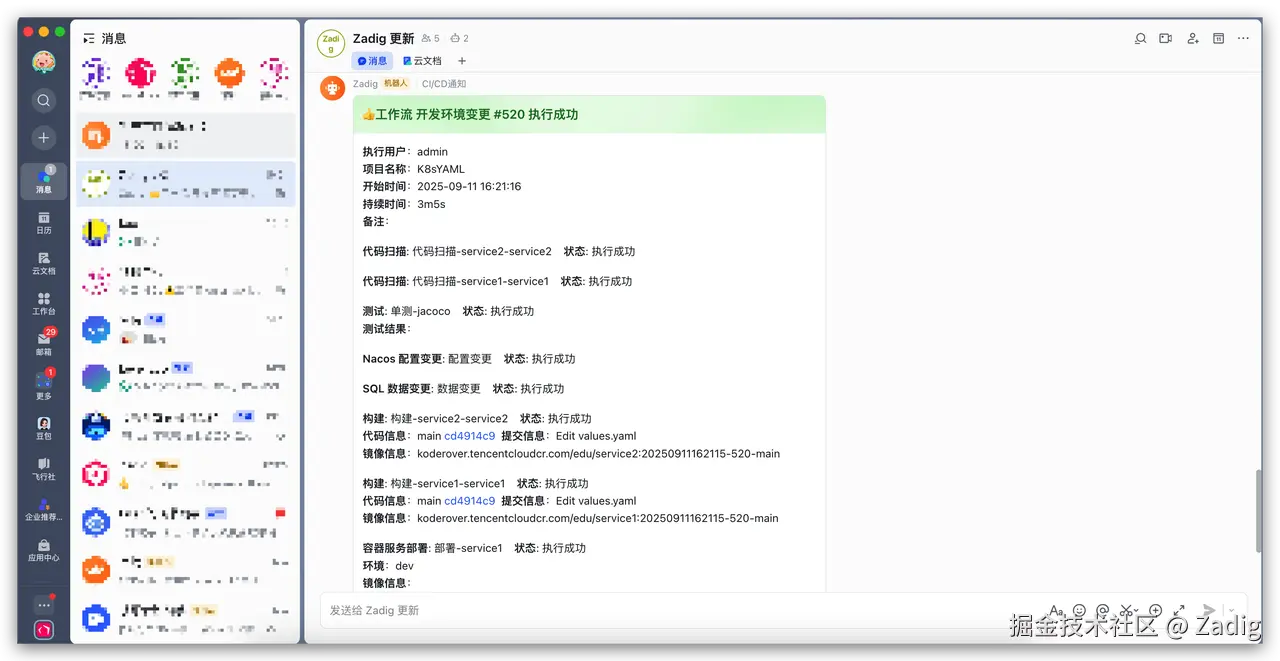The height and width of the screenshot is (661, 1280).
Task: Open the circled plus attachment menu
Action: [1155, 610]
